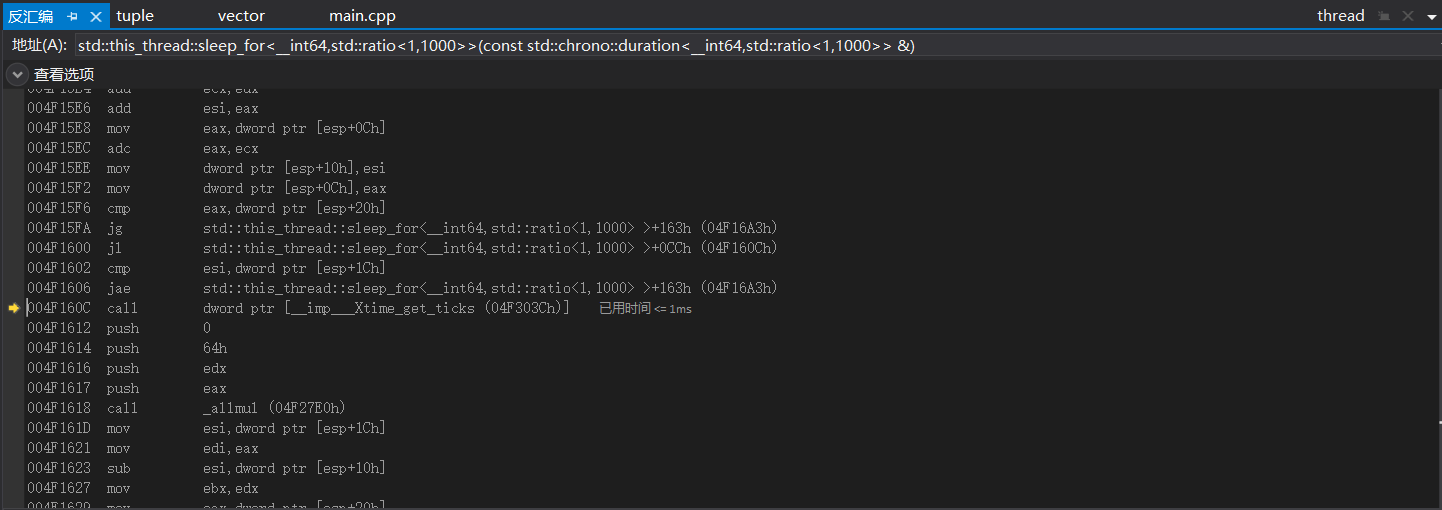Expand the 查看选项 chevron

click(x=17, y=74)
